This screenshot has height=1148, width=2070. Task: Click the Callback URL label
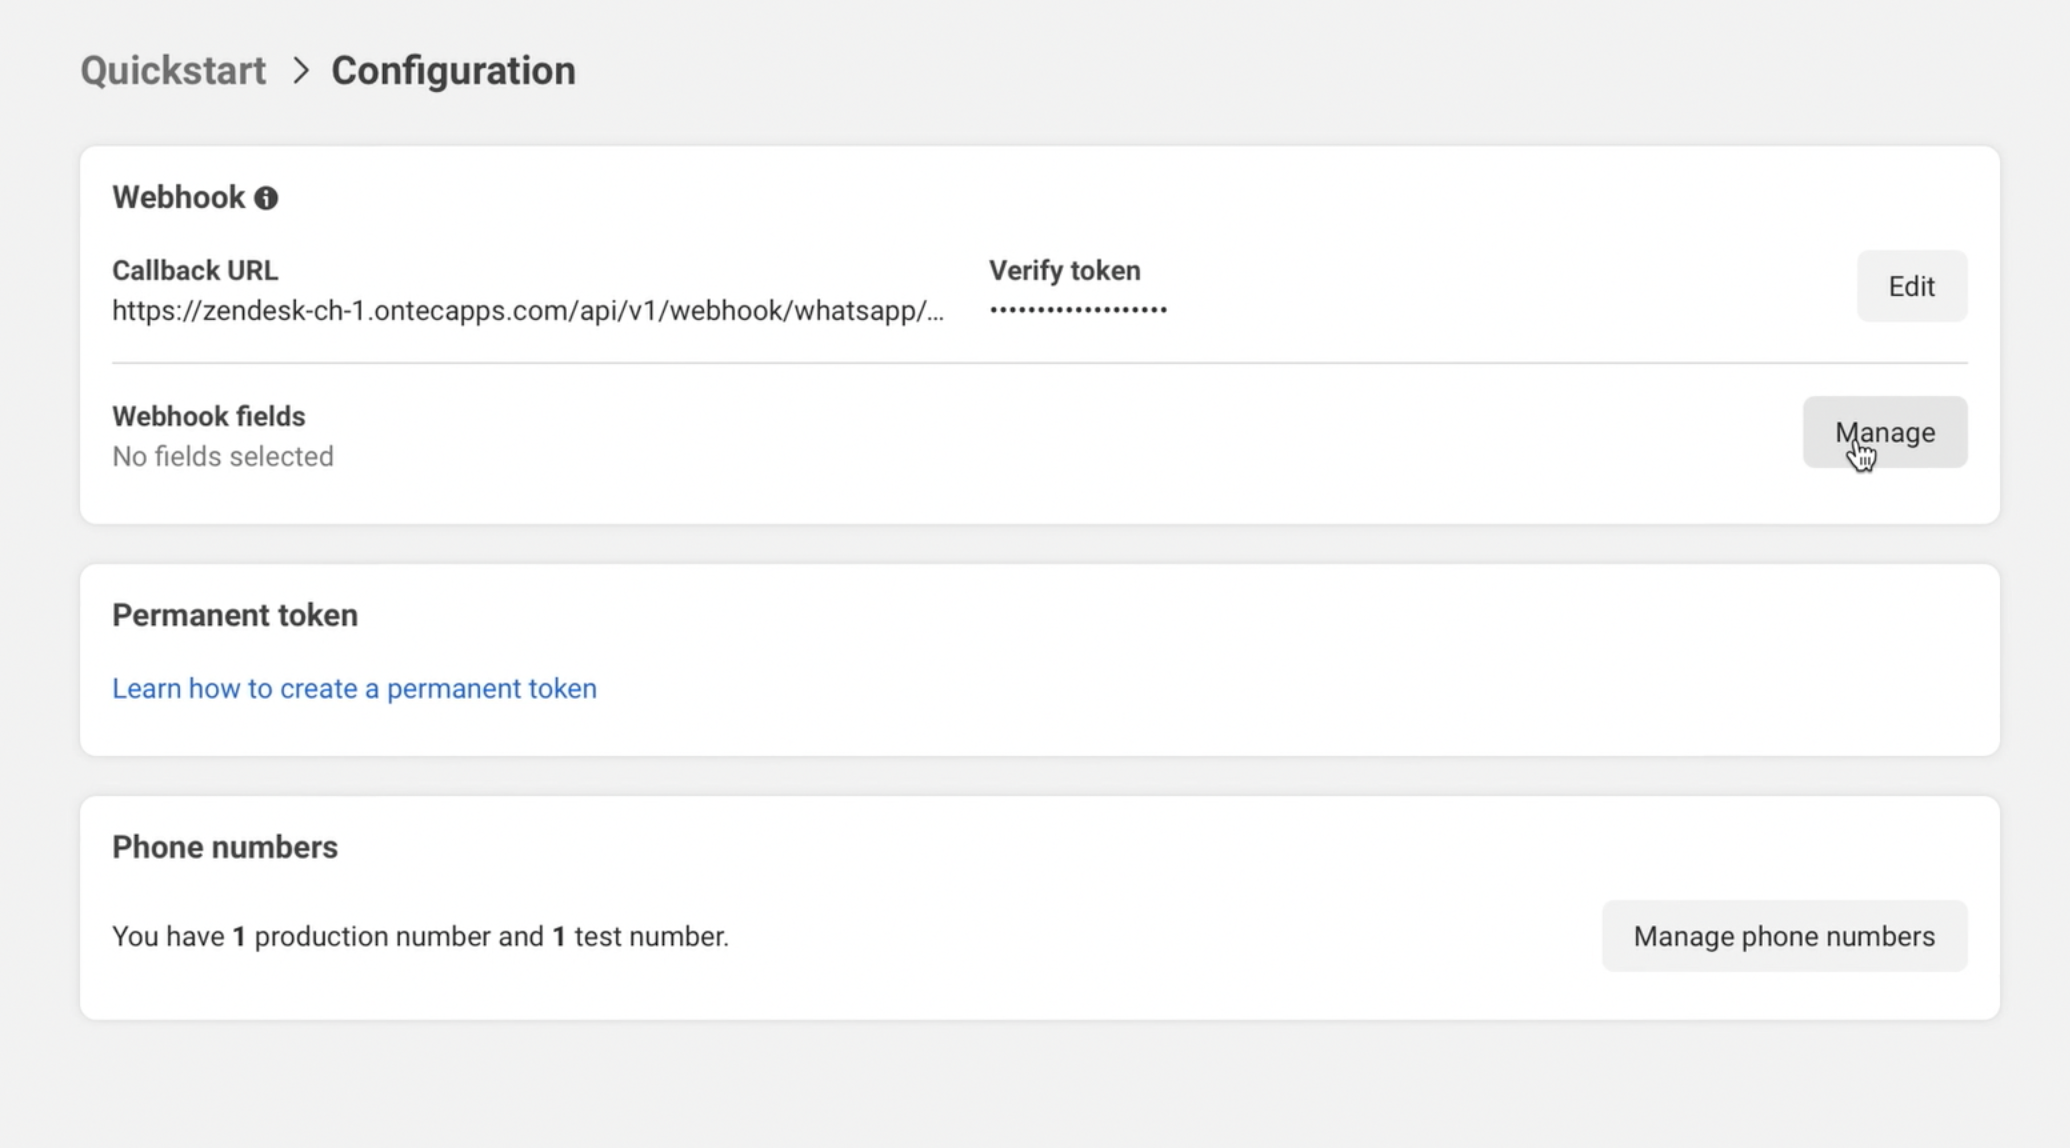coord(195,270)
